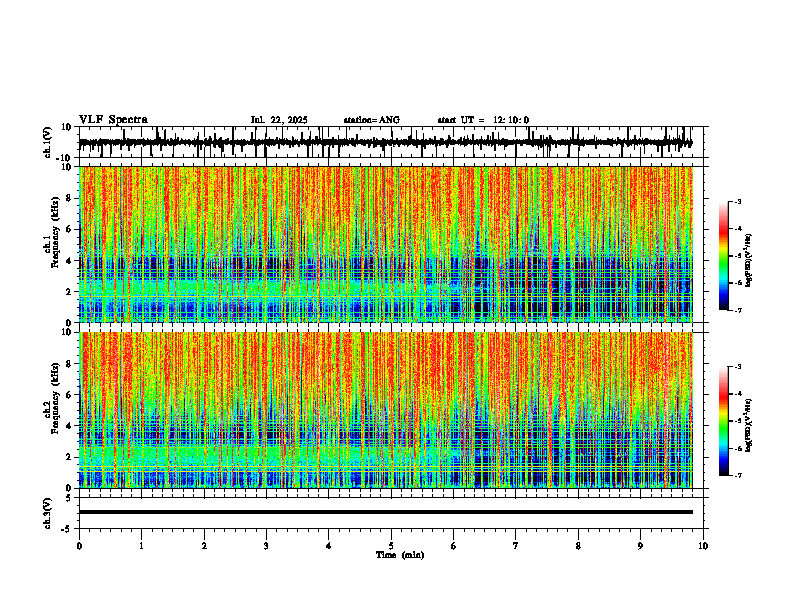Click the "Time (min)" axis label
This screenshot has width=792, height=612.
(x=400, y=555)
